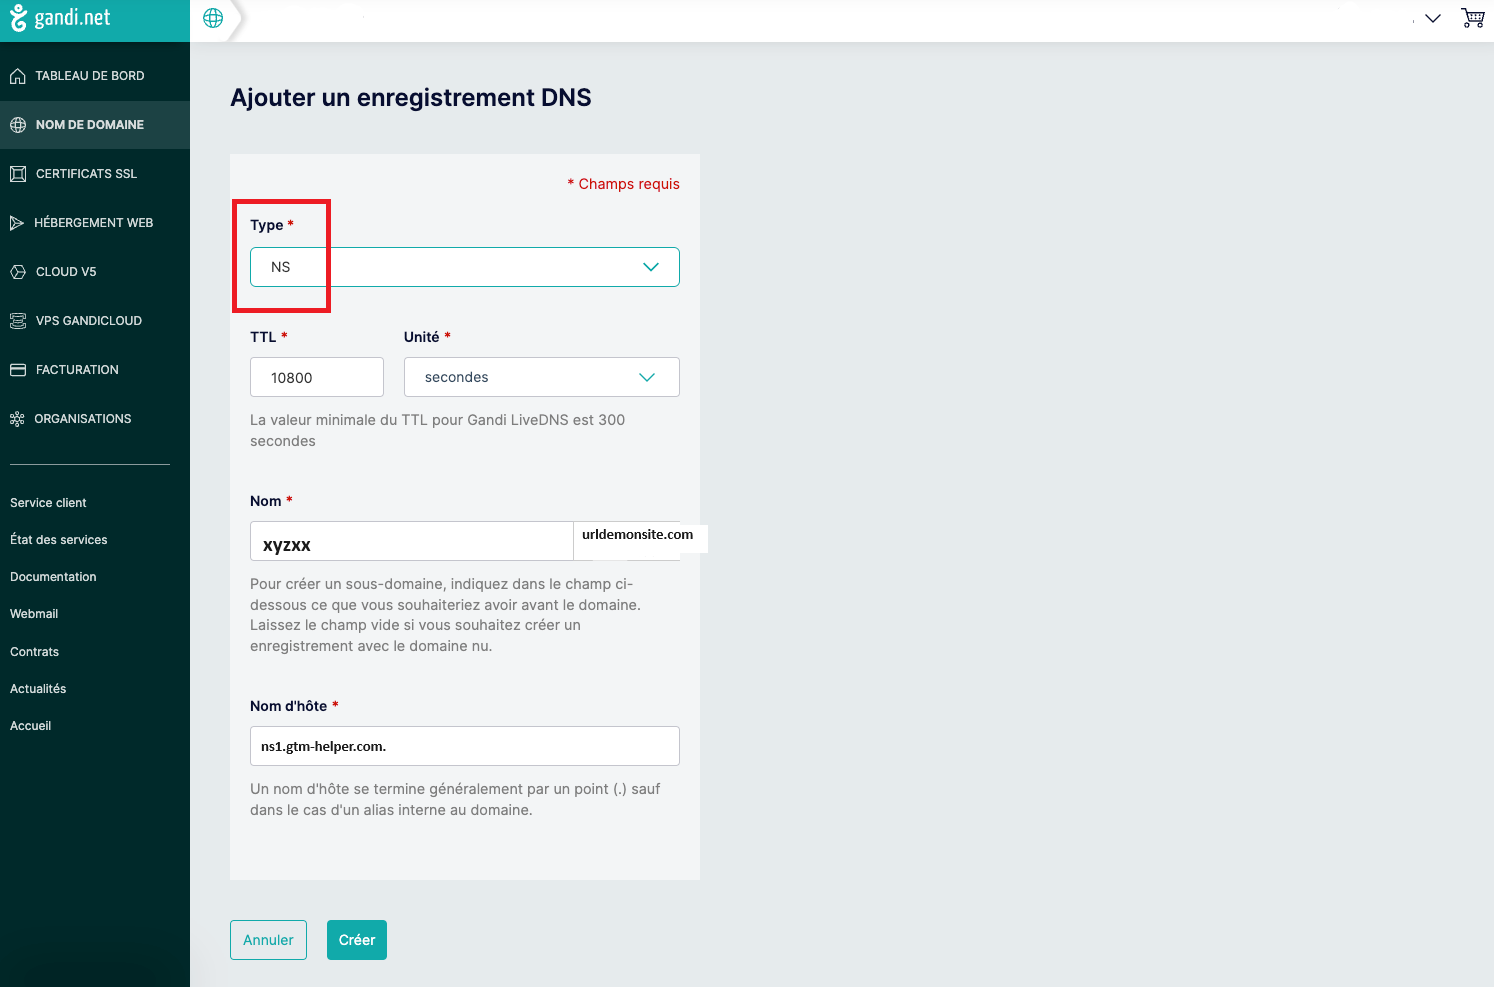Click the Nom d'hôte input field
The image size is (1494, 987).
point(464,746)
